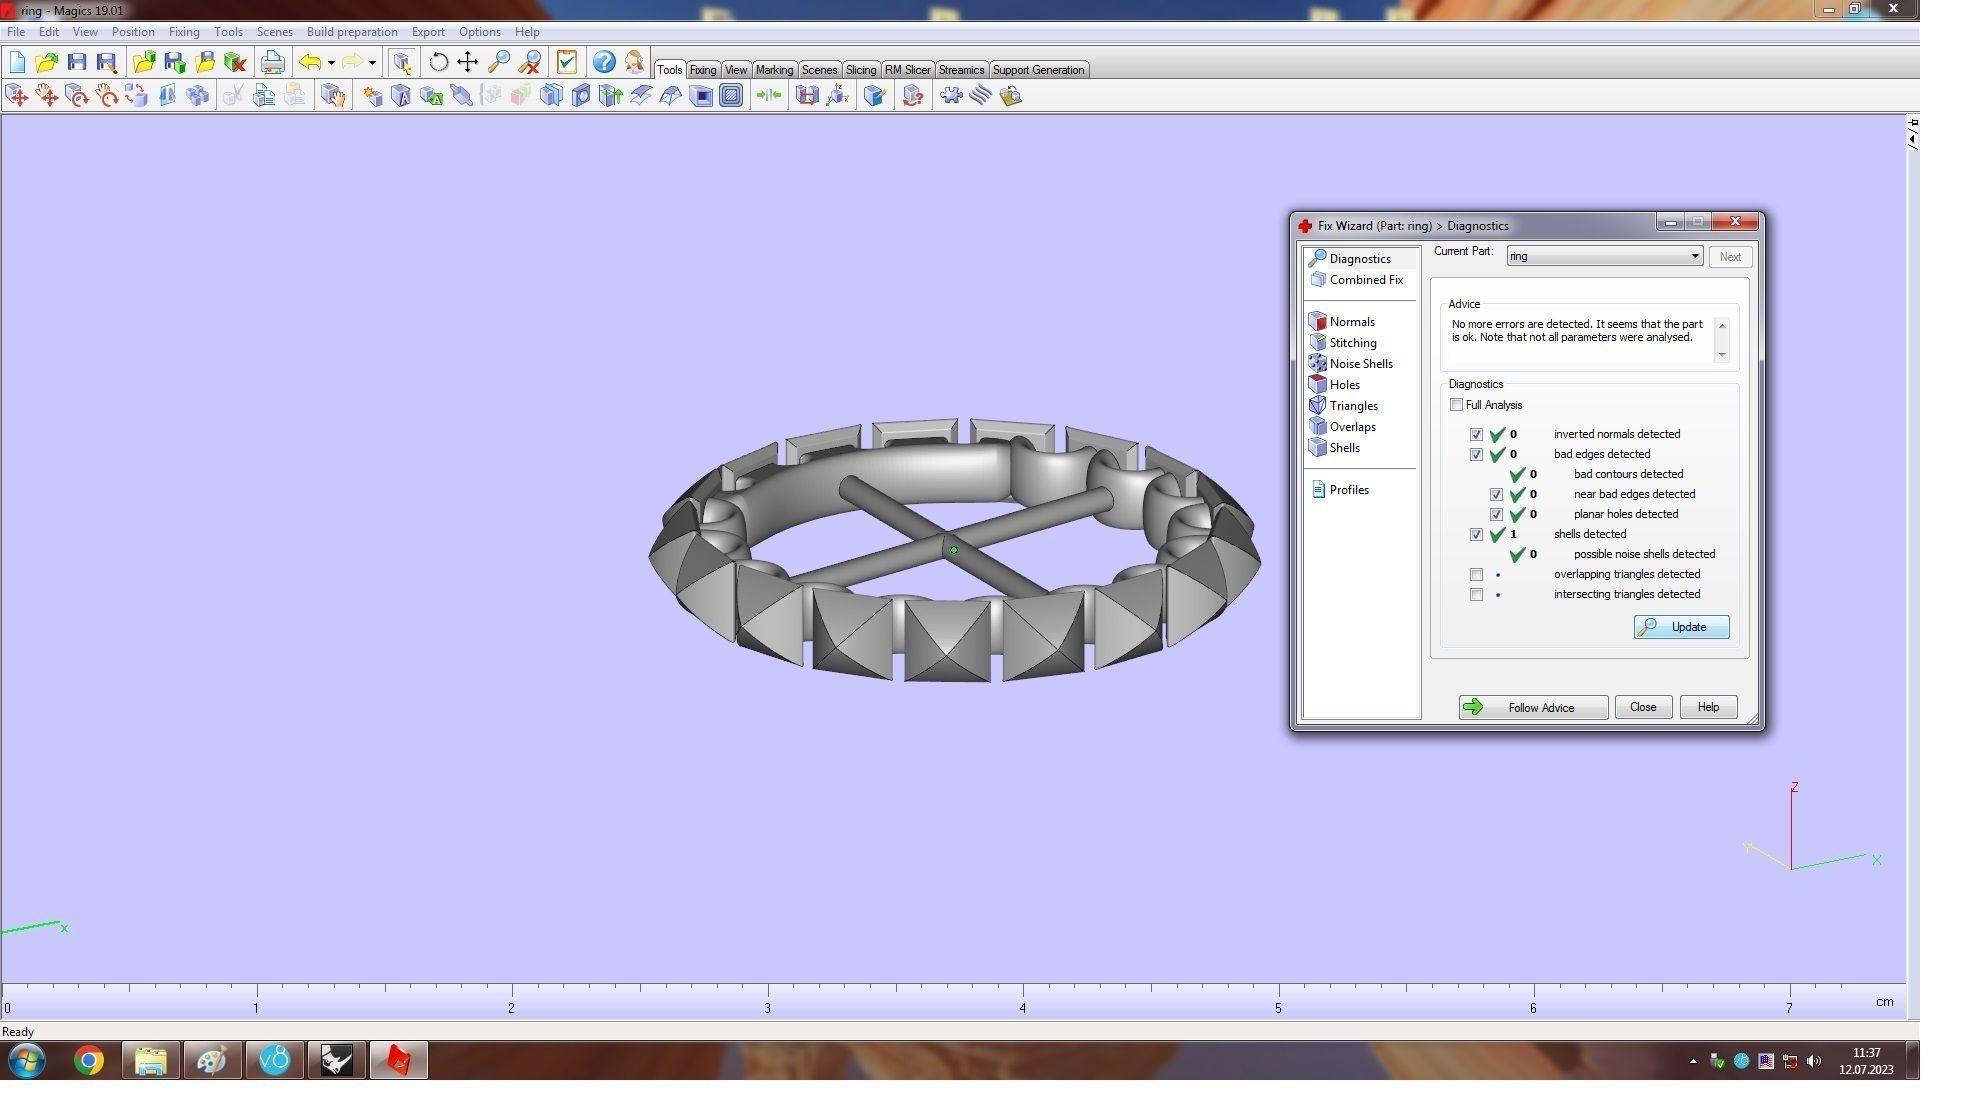Image resolution: width=1980 pixels, height=1110 pixels.
Task: Open the Redo history dropdown arrow
Action: (x=372, y=63)
